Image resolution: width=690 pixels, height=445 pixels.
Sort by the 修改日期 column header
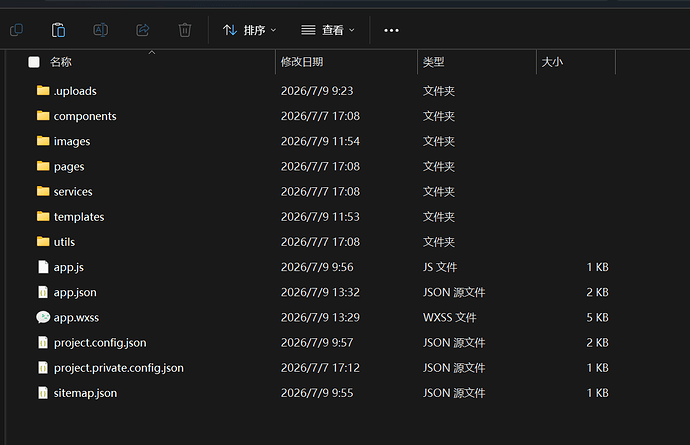coord(302,62)
